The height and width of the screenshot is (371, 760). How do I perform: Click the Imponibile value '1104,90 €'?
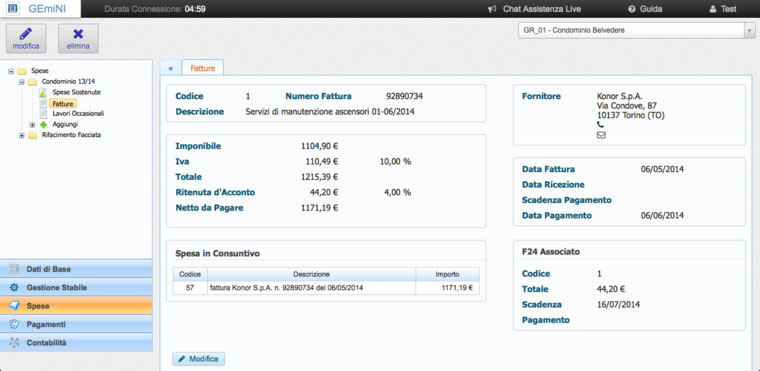[319, 146]
